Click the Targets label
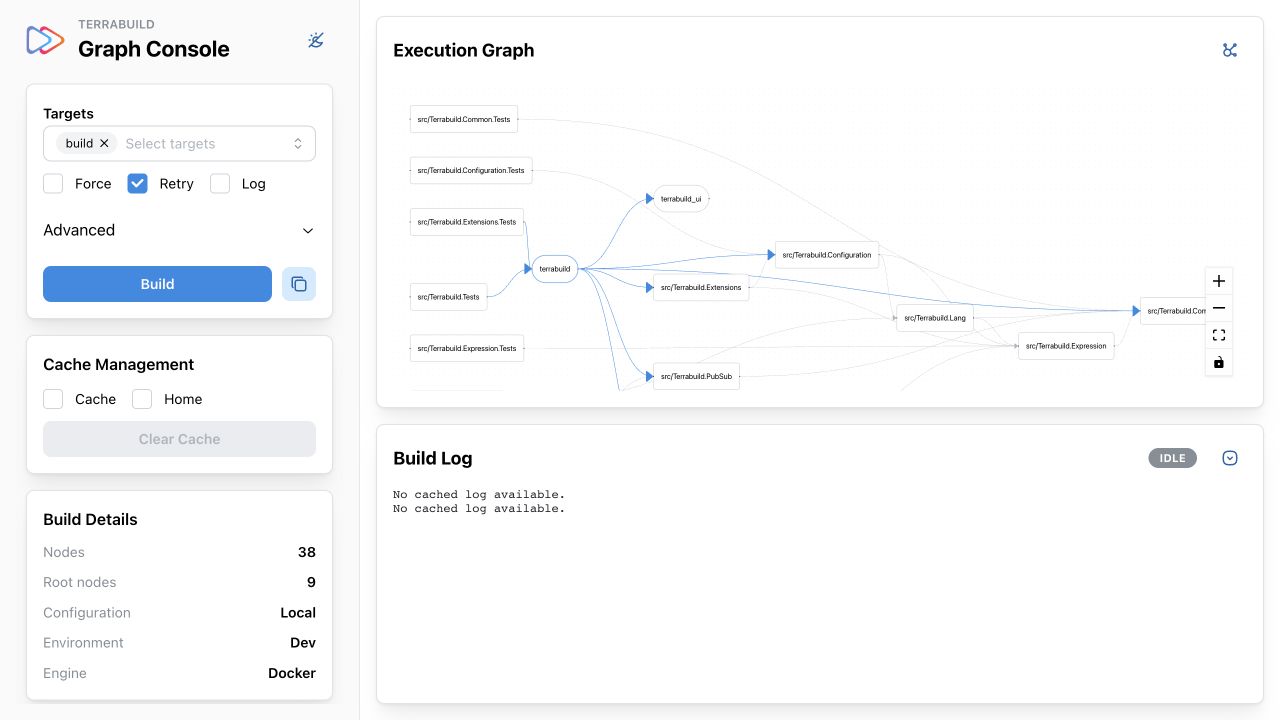The height and width of the screenshot is (720, 1280). coord(68,114)
